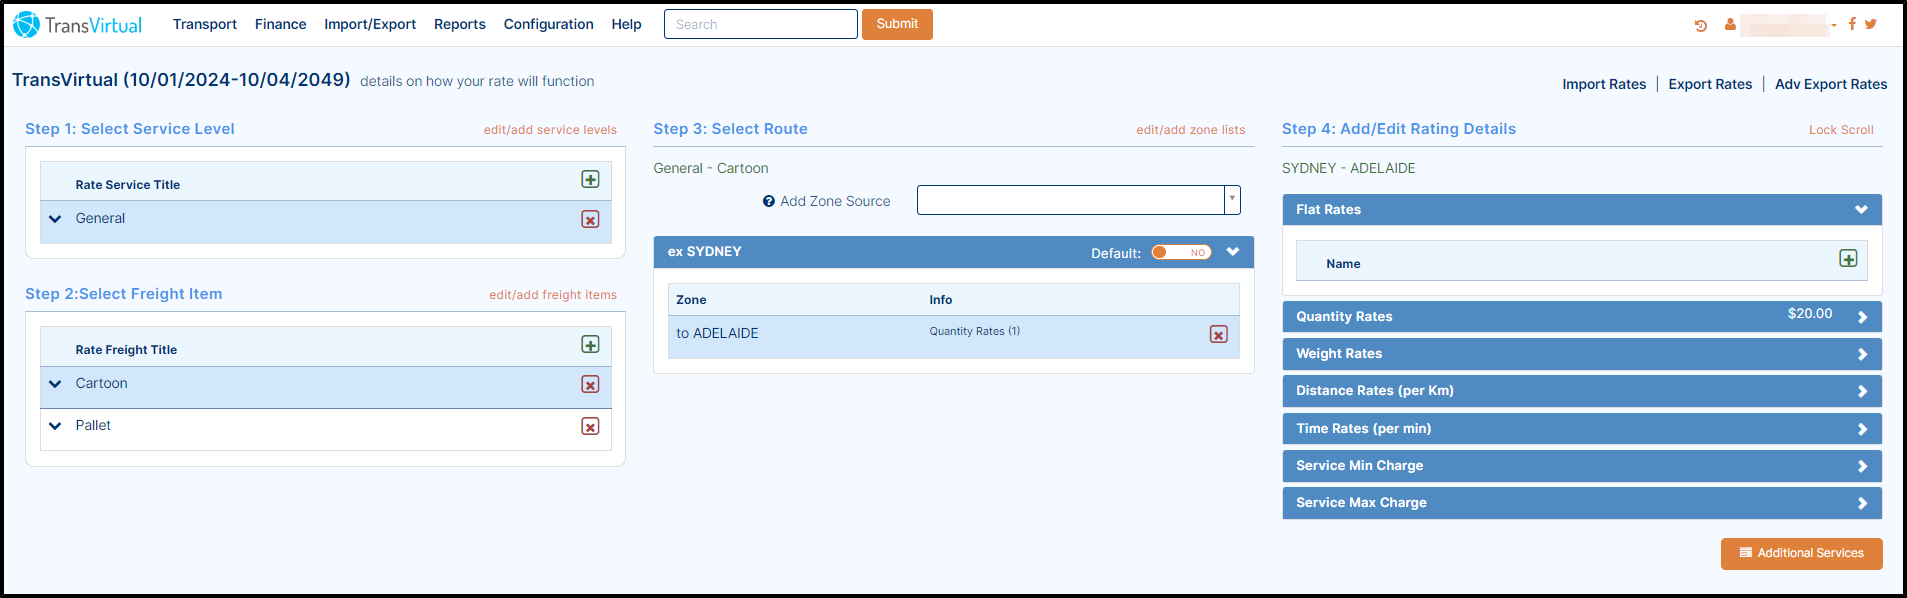Open the user account dropdown caret
The height and width of the screenshot is (598, 1907).
[1834, 25]
